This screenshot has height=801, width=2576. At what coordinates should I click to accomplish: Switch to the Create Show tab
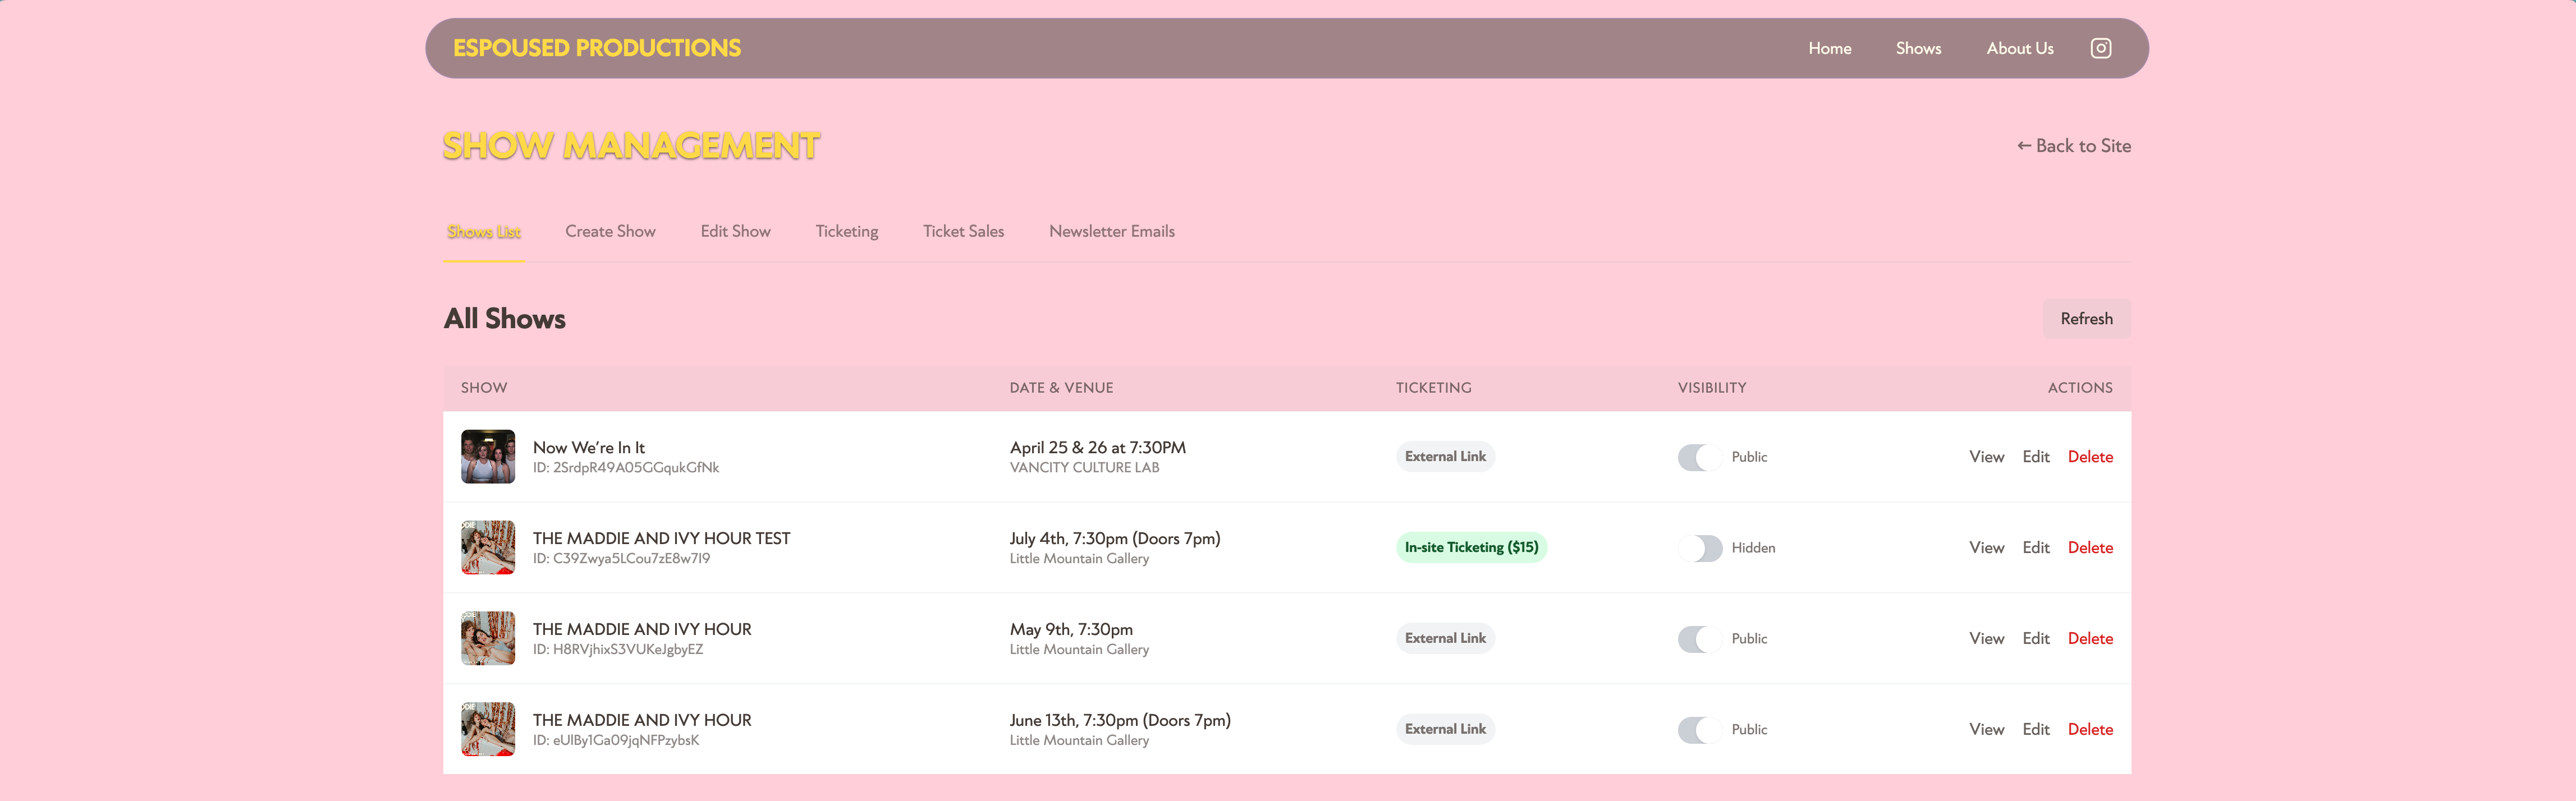610,231
